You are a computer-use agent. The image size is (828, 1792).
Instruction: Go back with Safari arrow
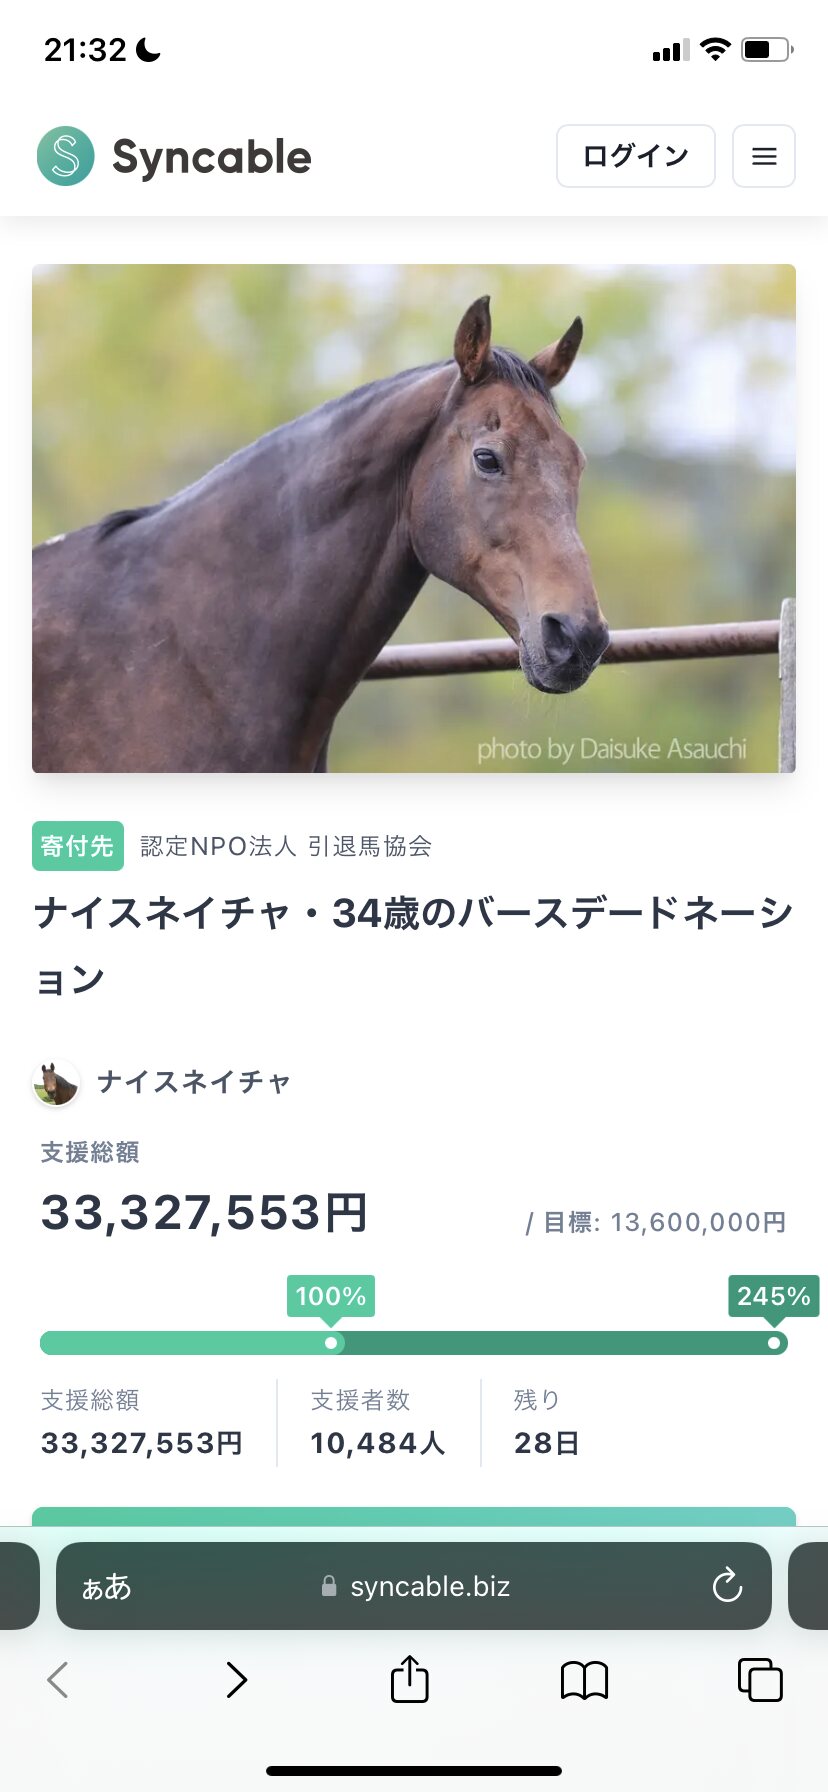(58, 1680)
